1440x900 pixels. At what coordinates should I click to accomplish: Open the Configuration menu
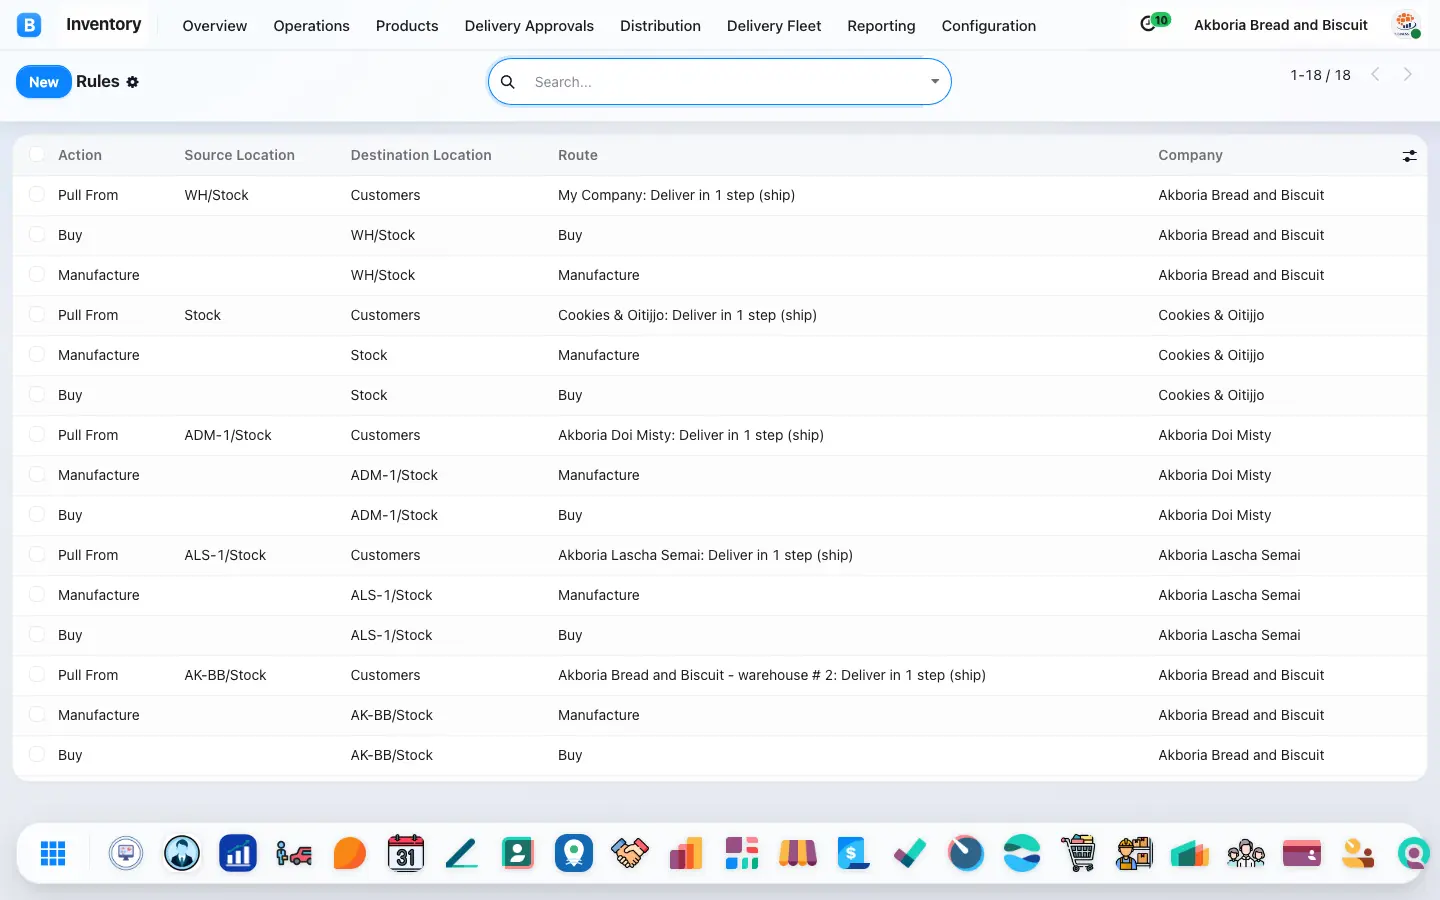tap(988, 26)
